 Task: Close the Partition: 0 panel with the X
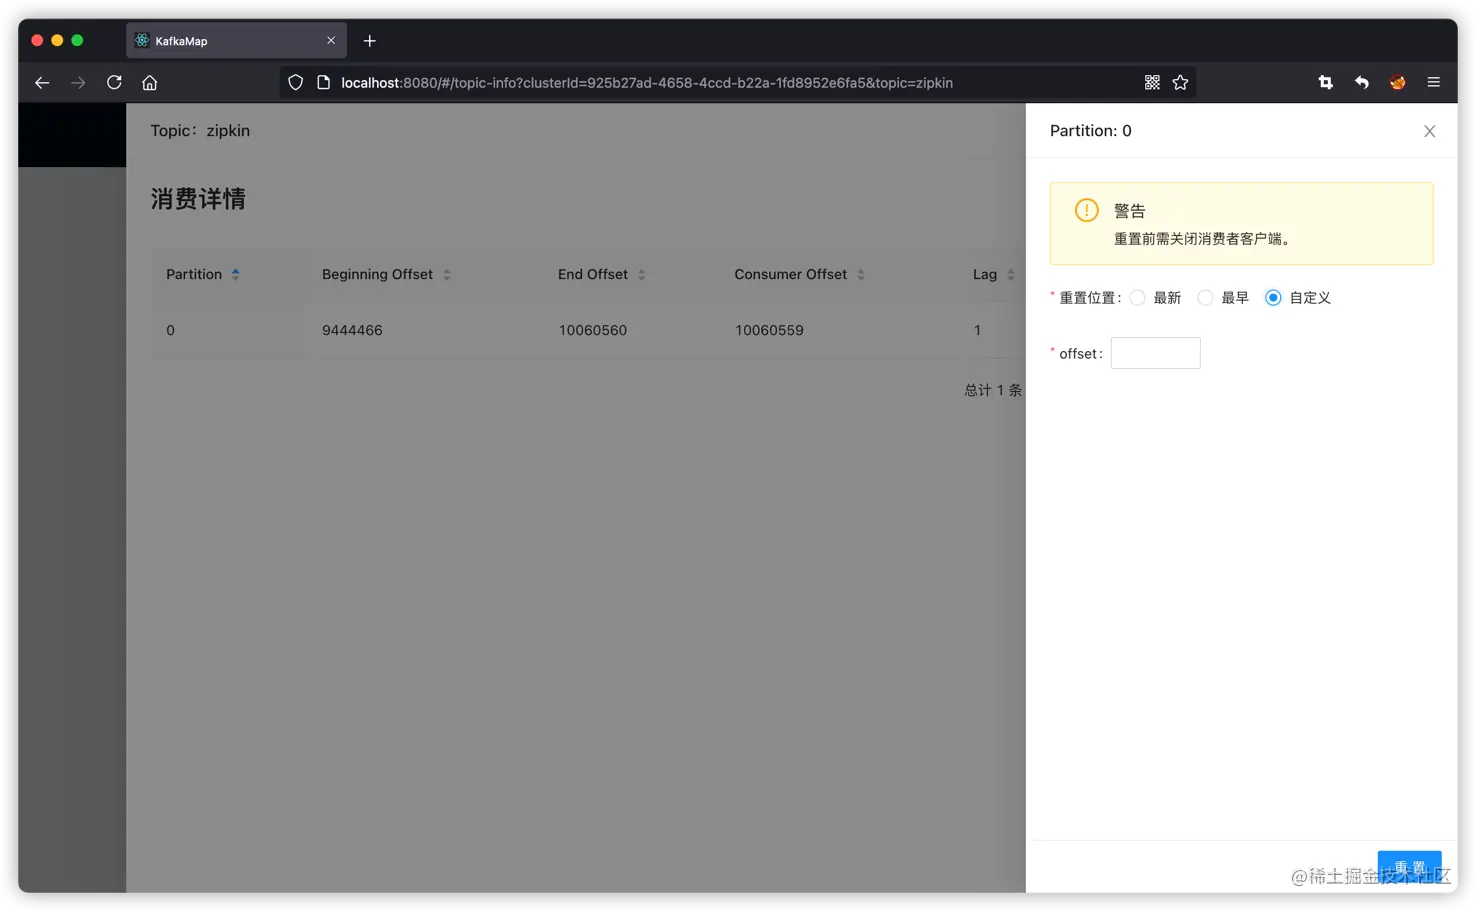(x=1429, y=131)
